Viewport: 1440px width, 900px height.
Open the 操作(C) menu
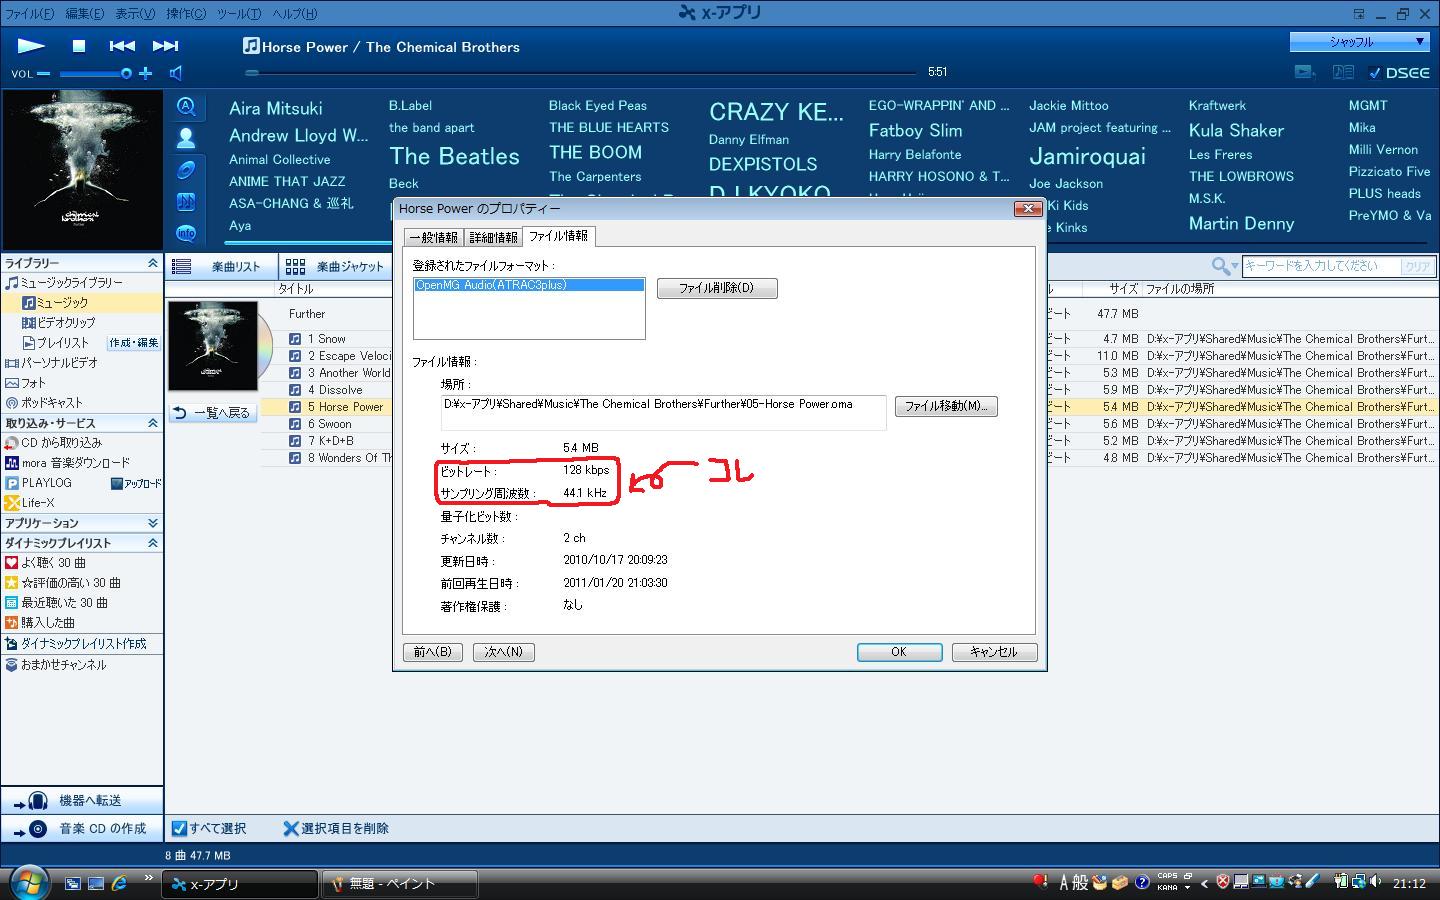click(x=186, y=14)
